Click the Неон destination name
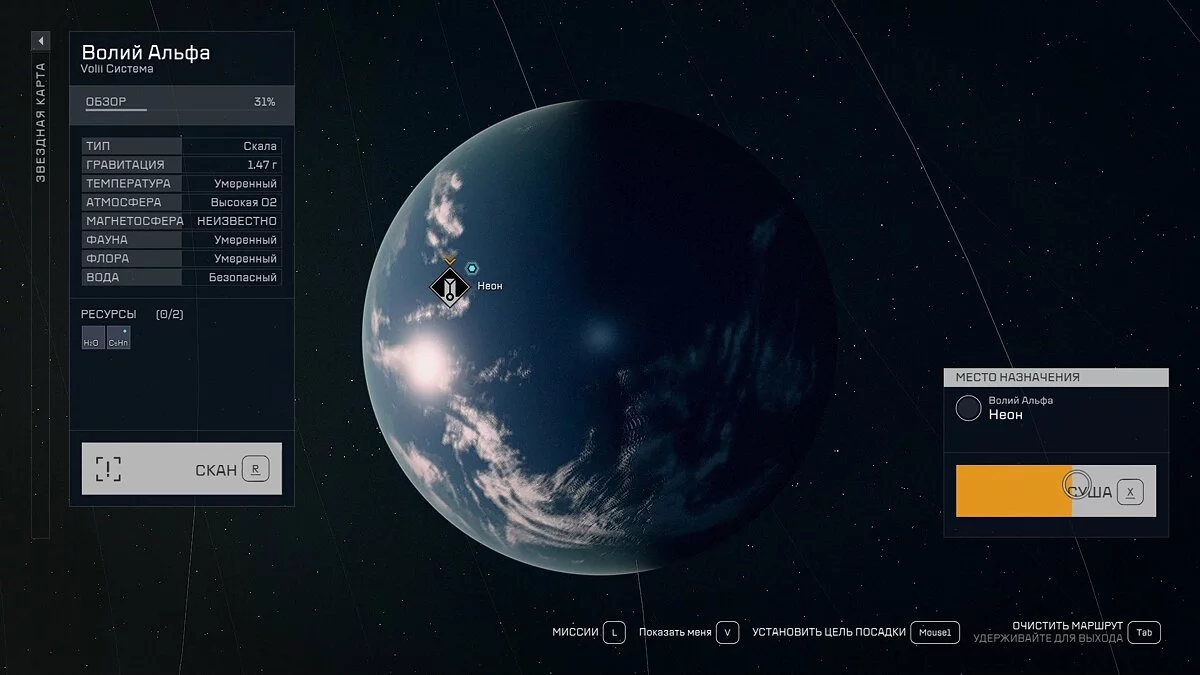The height and width of the screenshot is (675, 1200). [x=1006, y=415]
